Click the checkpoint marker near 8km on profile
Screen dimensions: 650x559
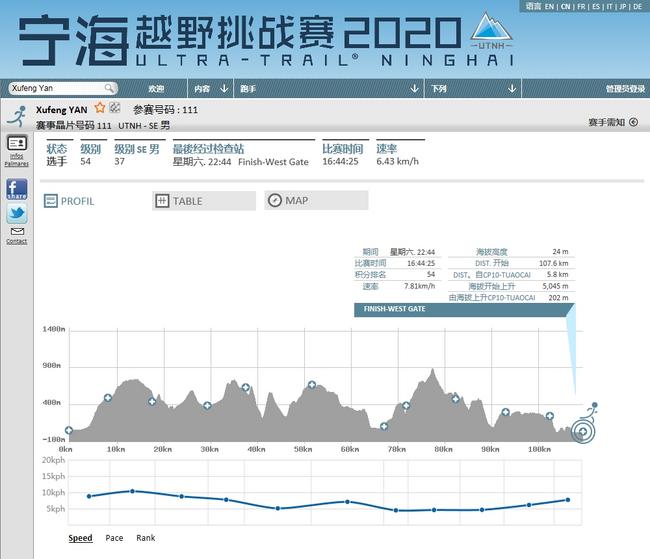(108, 398)
